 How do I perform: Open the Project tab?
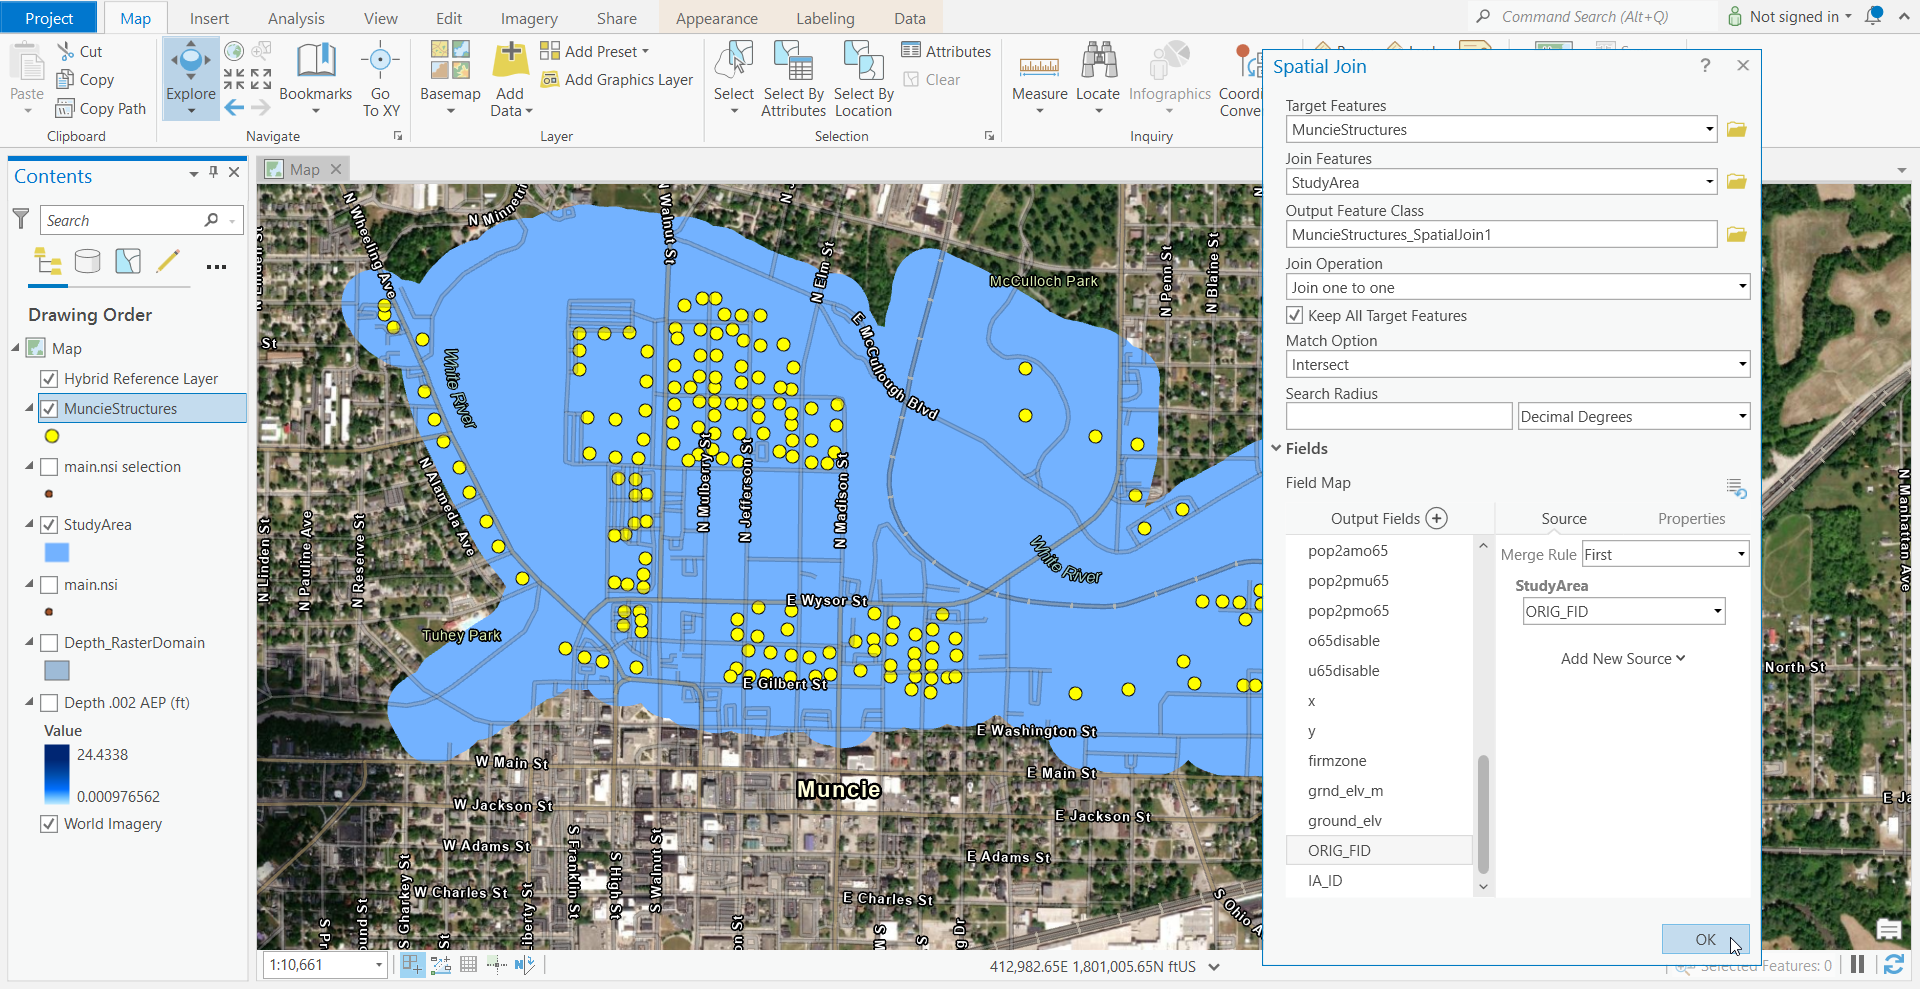pyautogui.click(x=49, y=18)
